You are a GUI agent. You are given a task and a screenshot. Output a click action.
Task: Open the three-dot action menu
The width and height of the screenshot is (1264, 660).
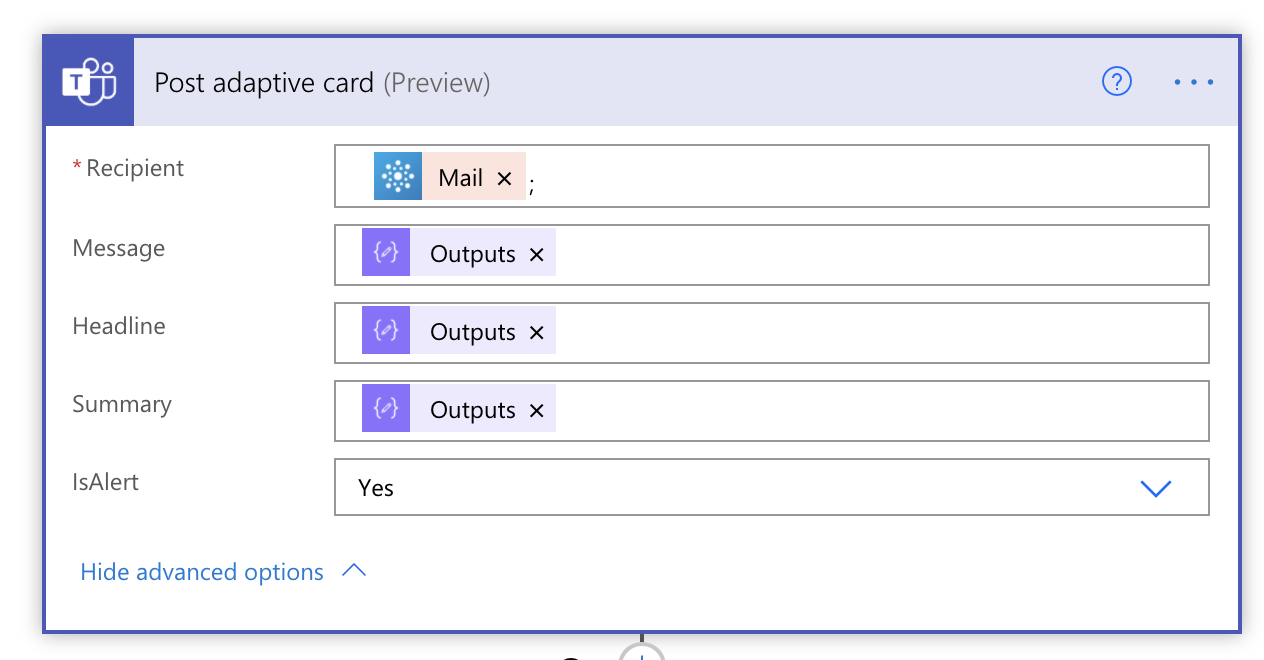click(x=1194, y=82)
